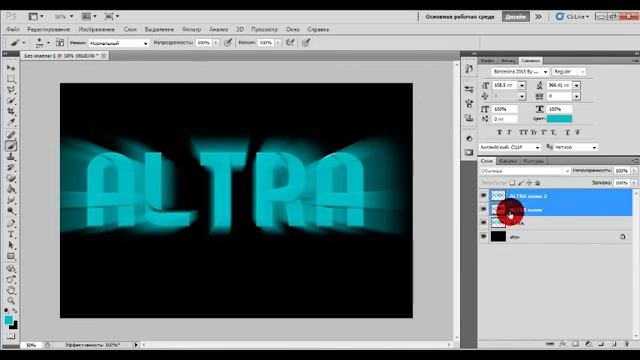
Task: Click the layer opacity percentage field
Action: coord(622,171)
